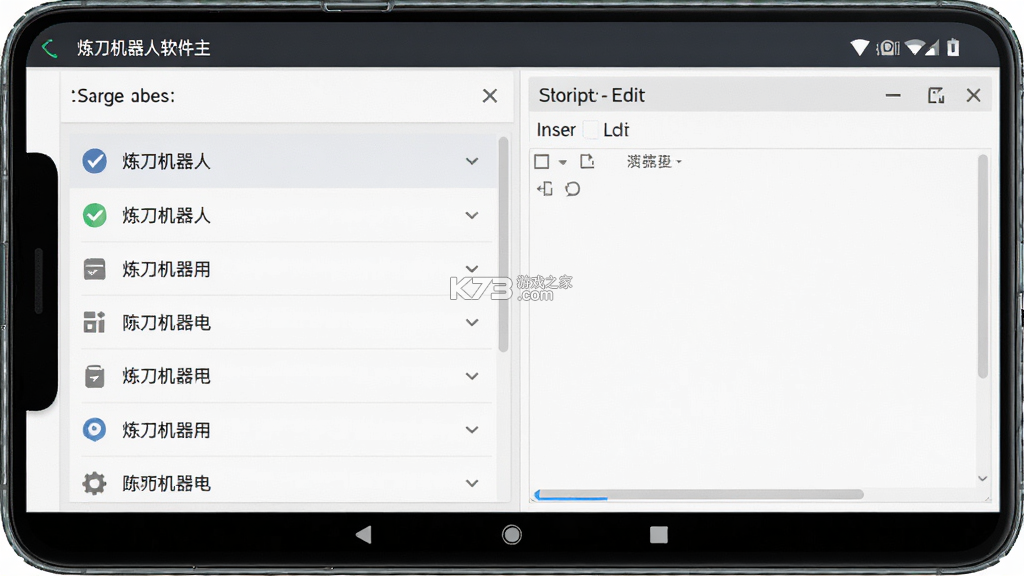Click the export page icon in editor toolbar
This screenshot has height=576, width=1024.
[587, 161]
